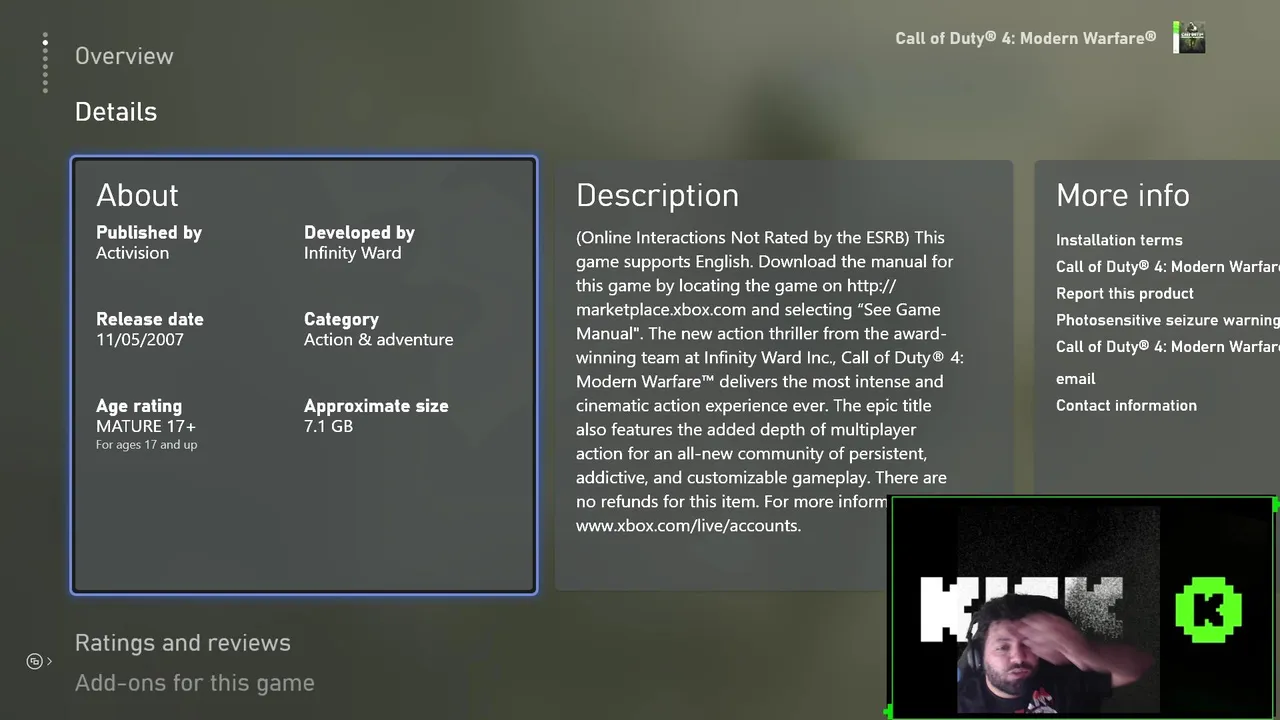
Task: Open the More info card heading
Action: [1123, 195]
